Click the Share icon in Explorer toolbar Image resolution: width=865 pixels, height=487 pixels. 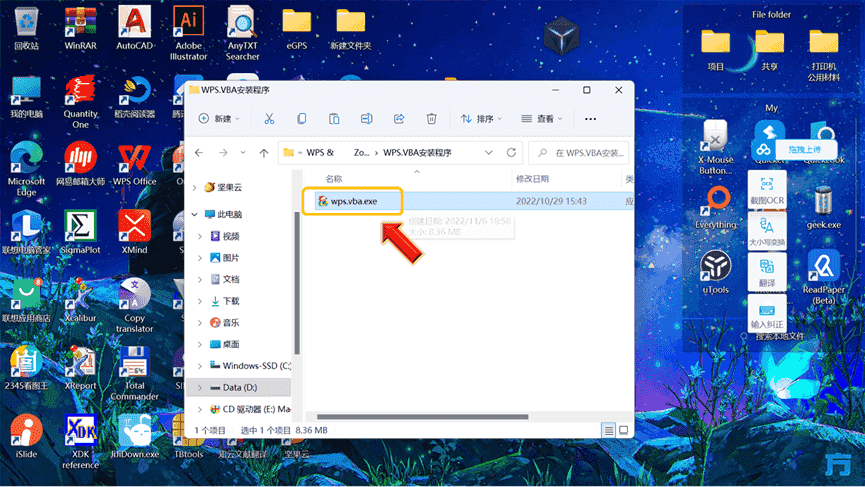(399, 119)
